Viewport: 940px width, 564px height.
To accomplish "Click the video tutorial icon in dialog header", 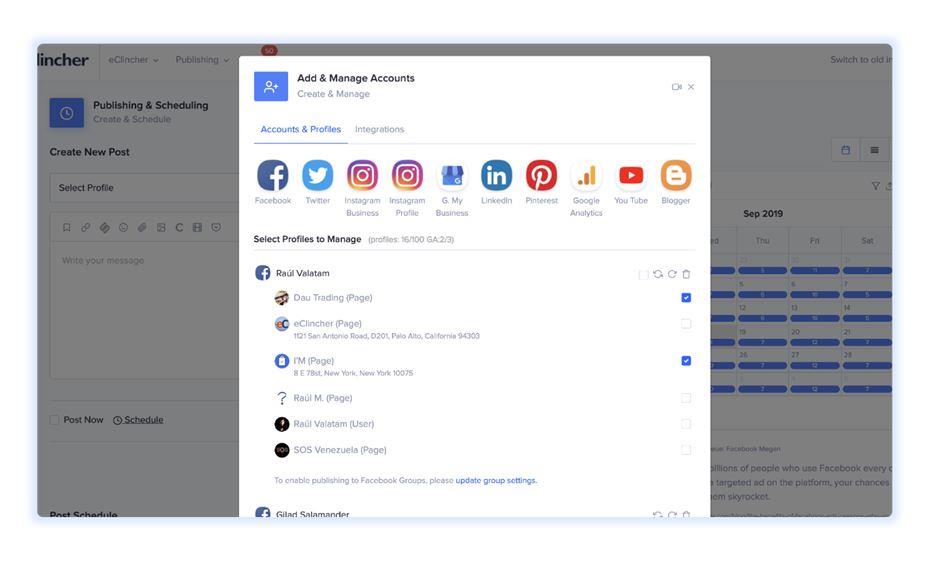I will (x=677, y=87).
